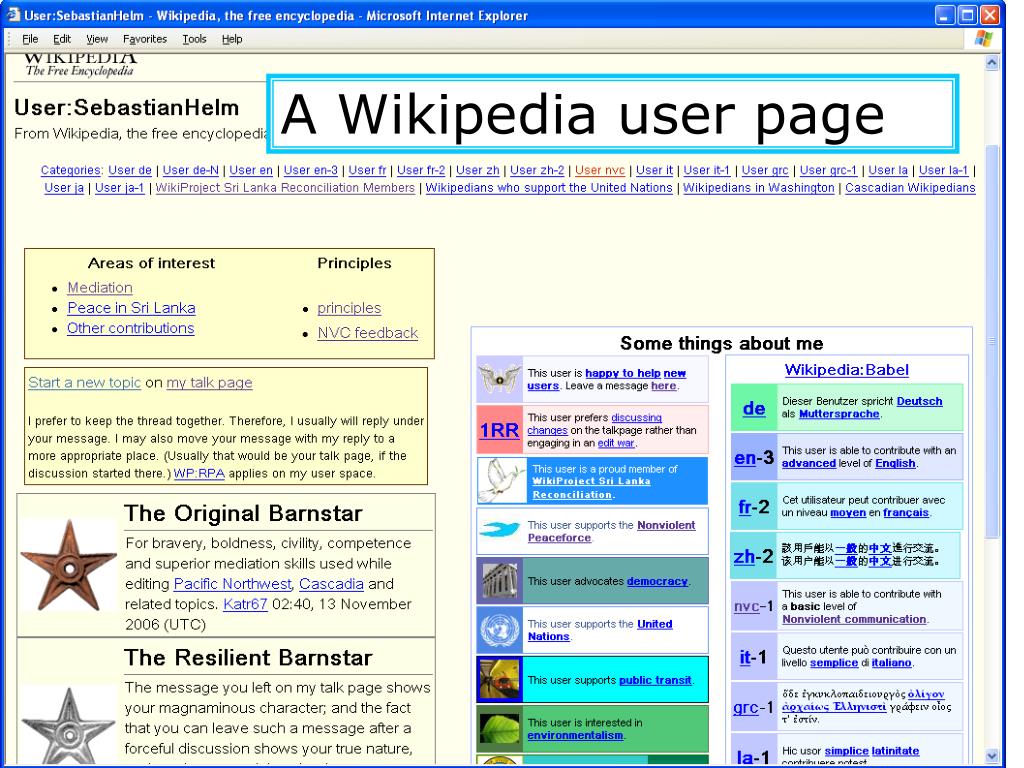
Task: Open Other contributions link
Action: tap(131, 328)
